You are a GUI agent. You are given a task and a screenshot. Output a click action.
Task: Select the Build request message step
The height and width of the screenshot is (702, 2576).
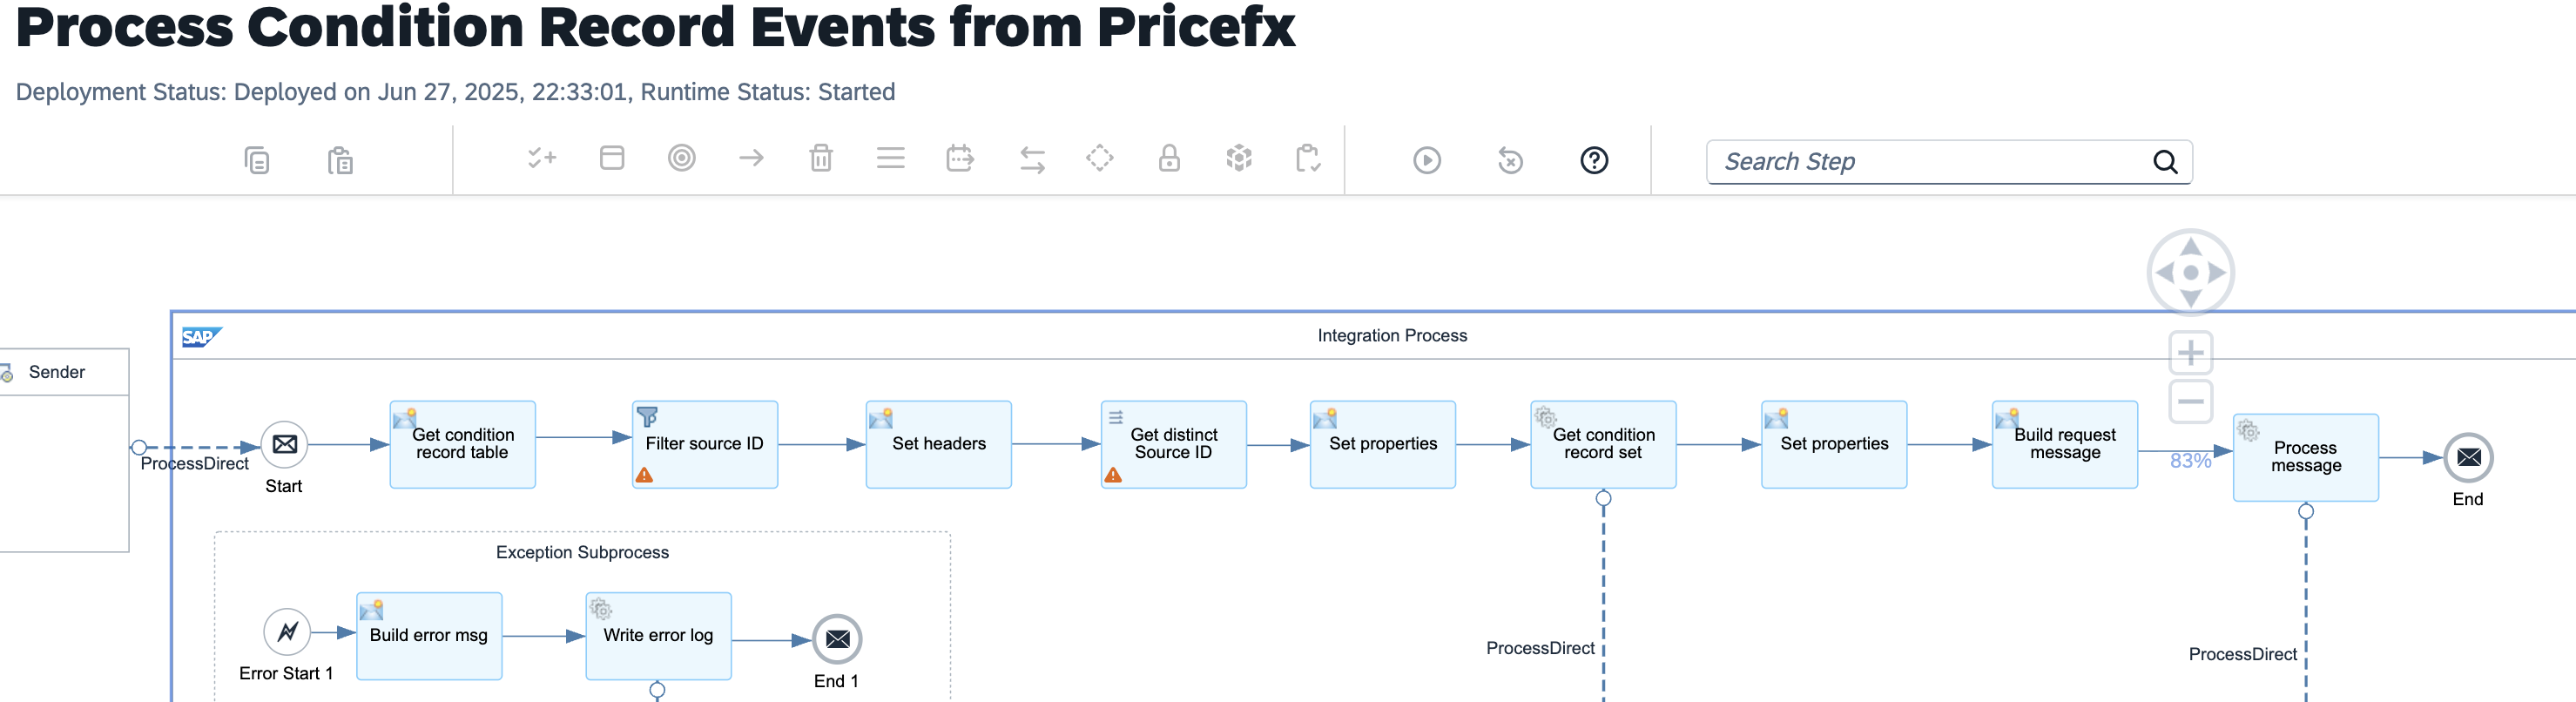2064,444
